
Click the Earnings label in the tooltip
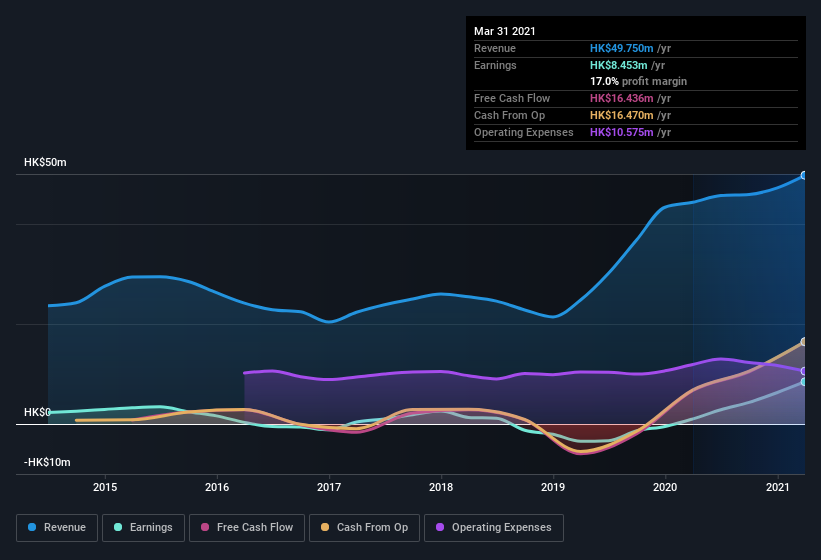495,65
